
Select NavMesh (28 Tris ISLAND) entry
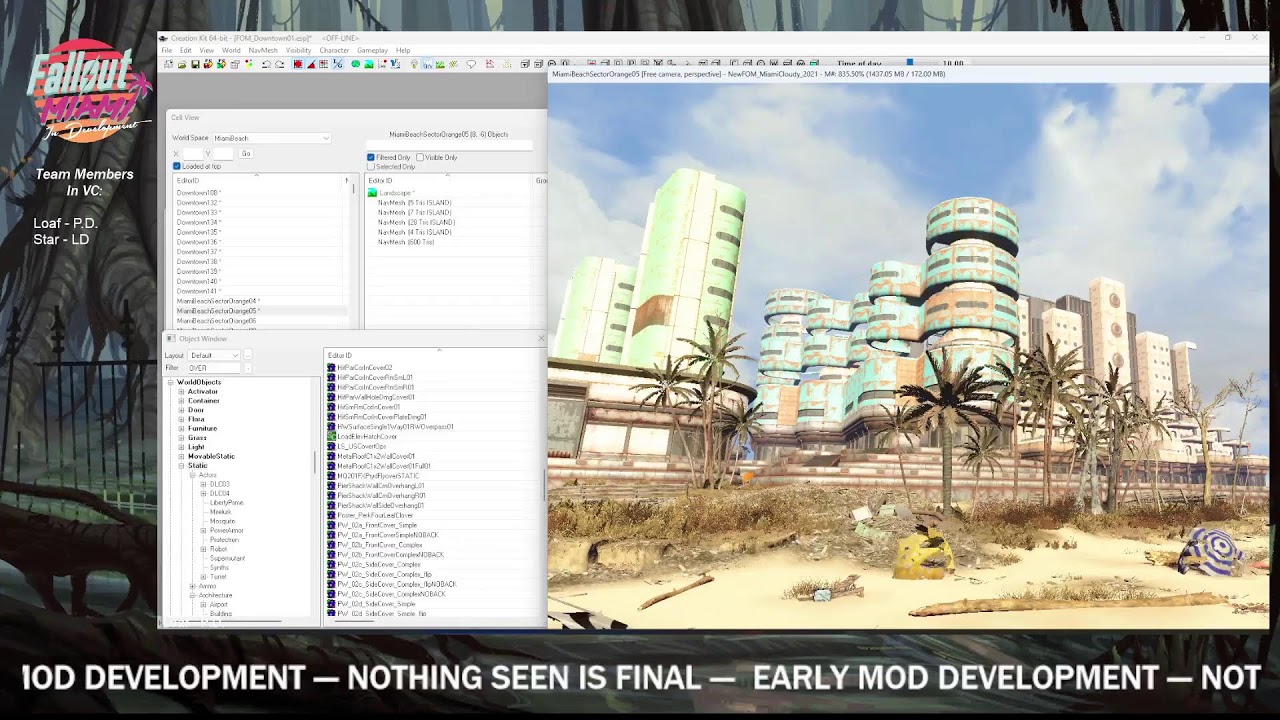tap(415, 222)
